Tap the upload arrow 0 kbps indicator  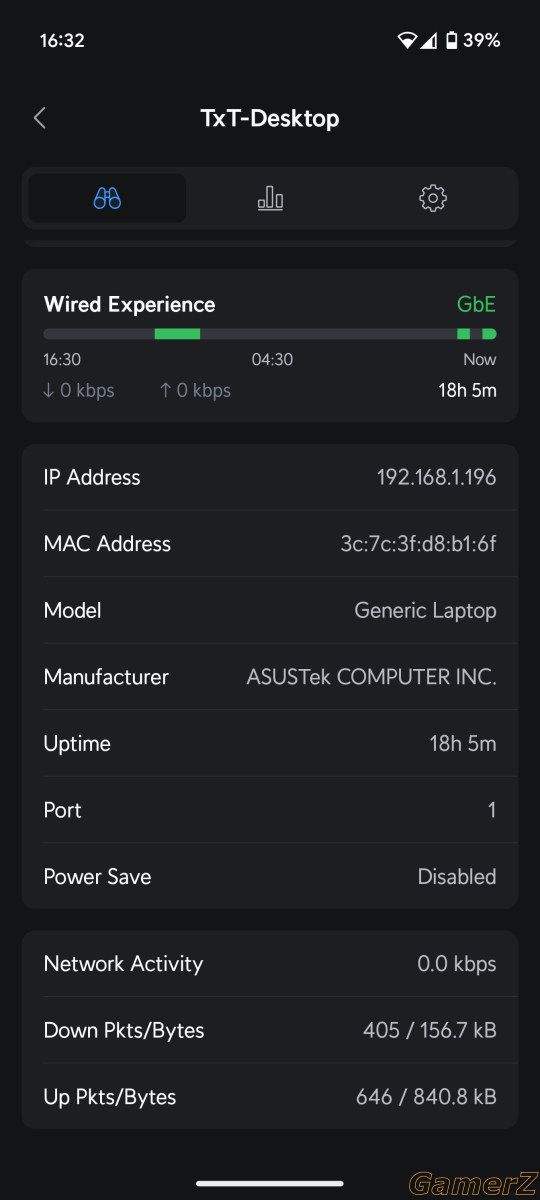(x=195, y=390)
